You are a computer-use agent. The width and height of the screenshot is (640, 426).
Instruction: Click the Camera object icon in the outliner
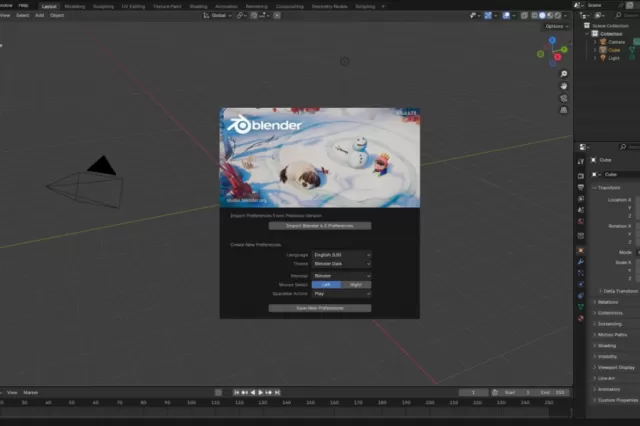tap(603, 42)
